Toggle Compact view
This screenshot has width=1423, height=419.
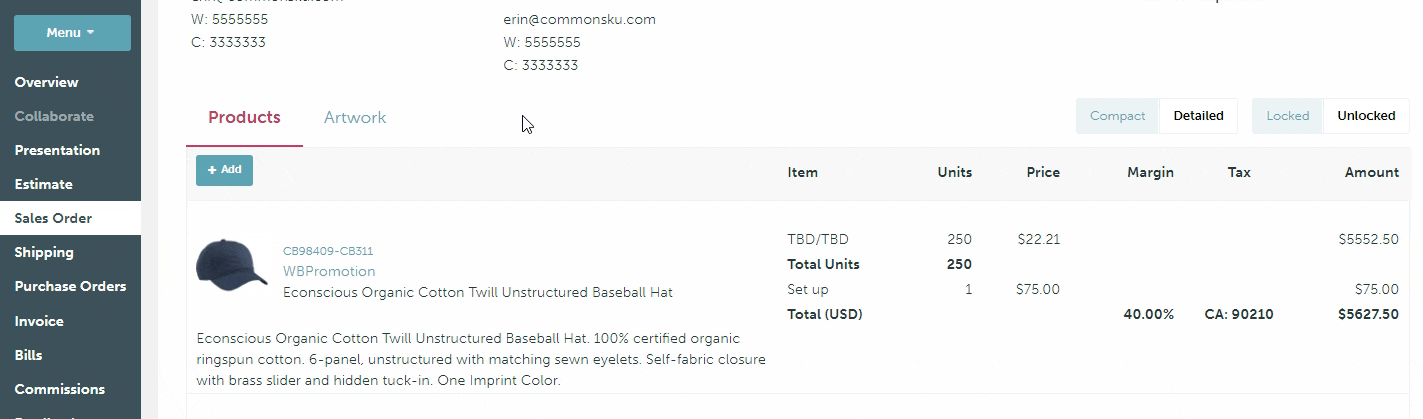click(x=1117, y=116)
